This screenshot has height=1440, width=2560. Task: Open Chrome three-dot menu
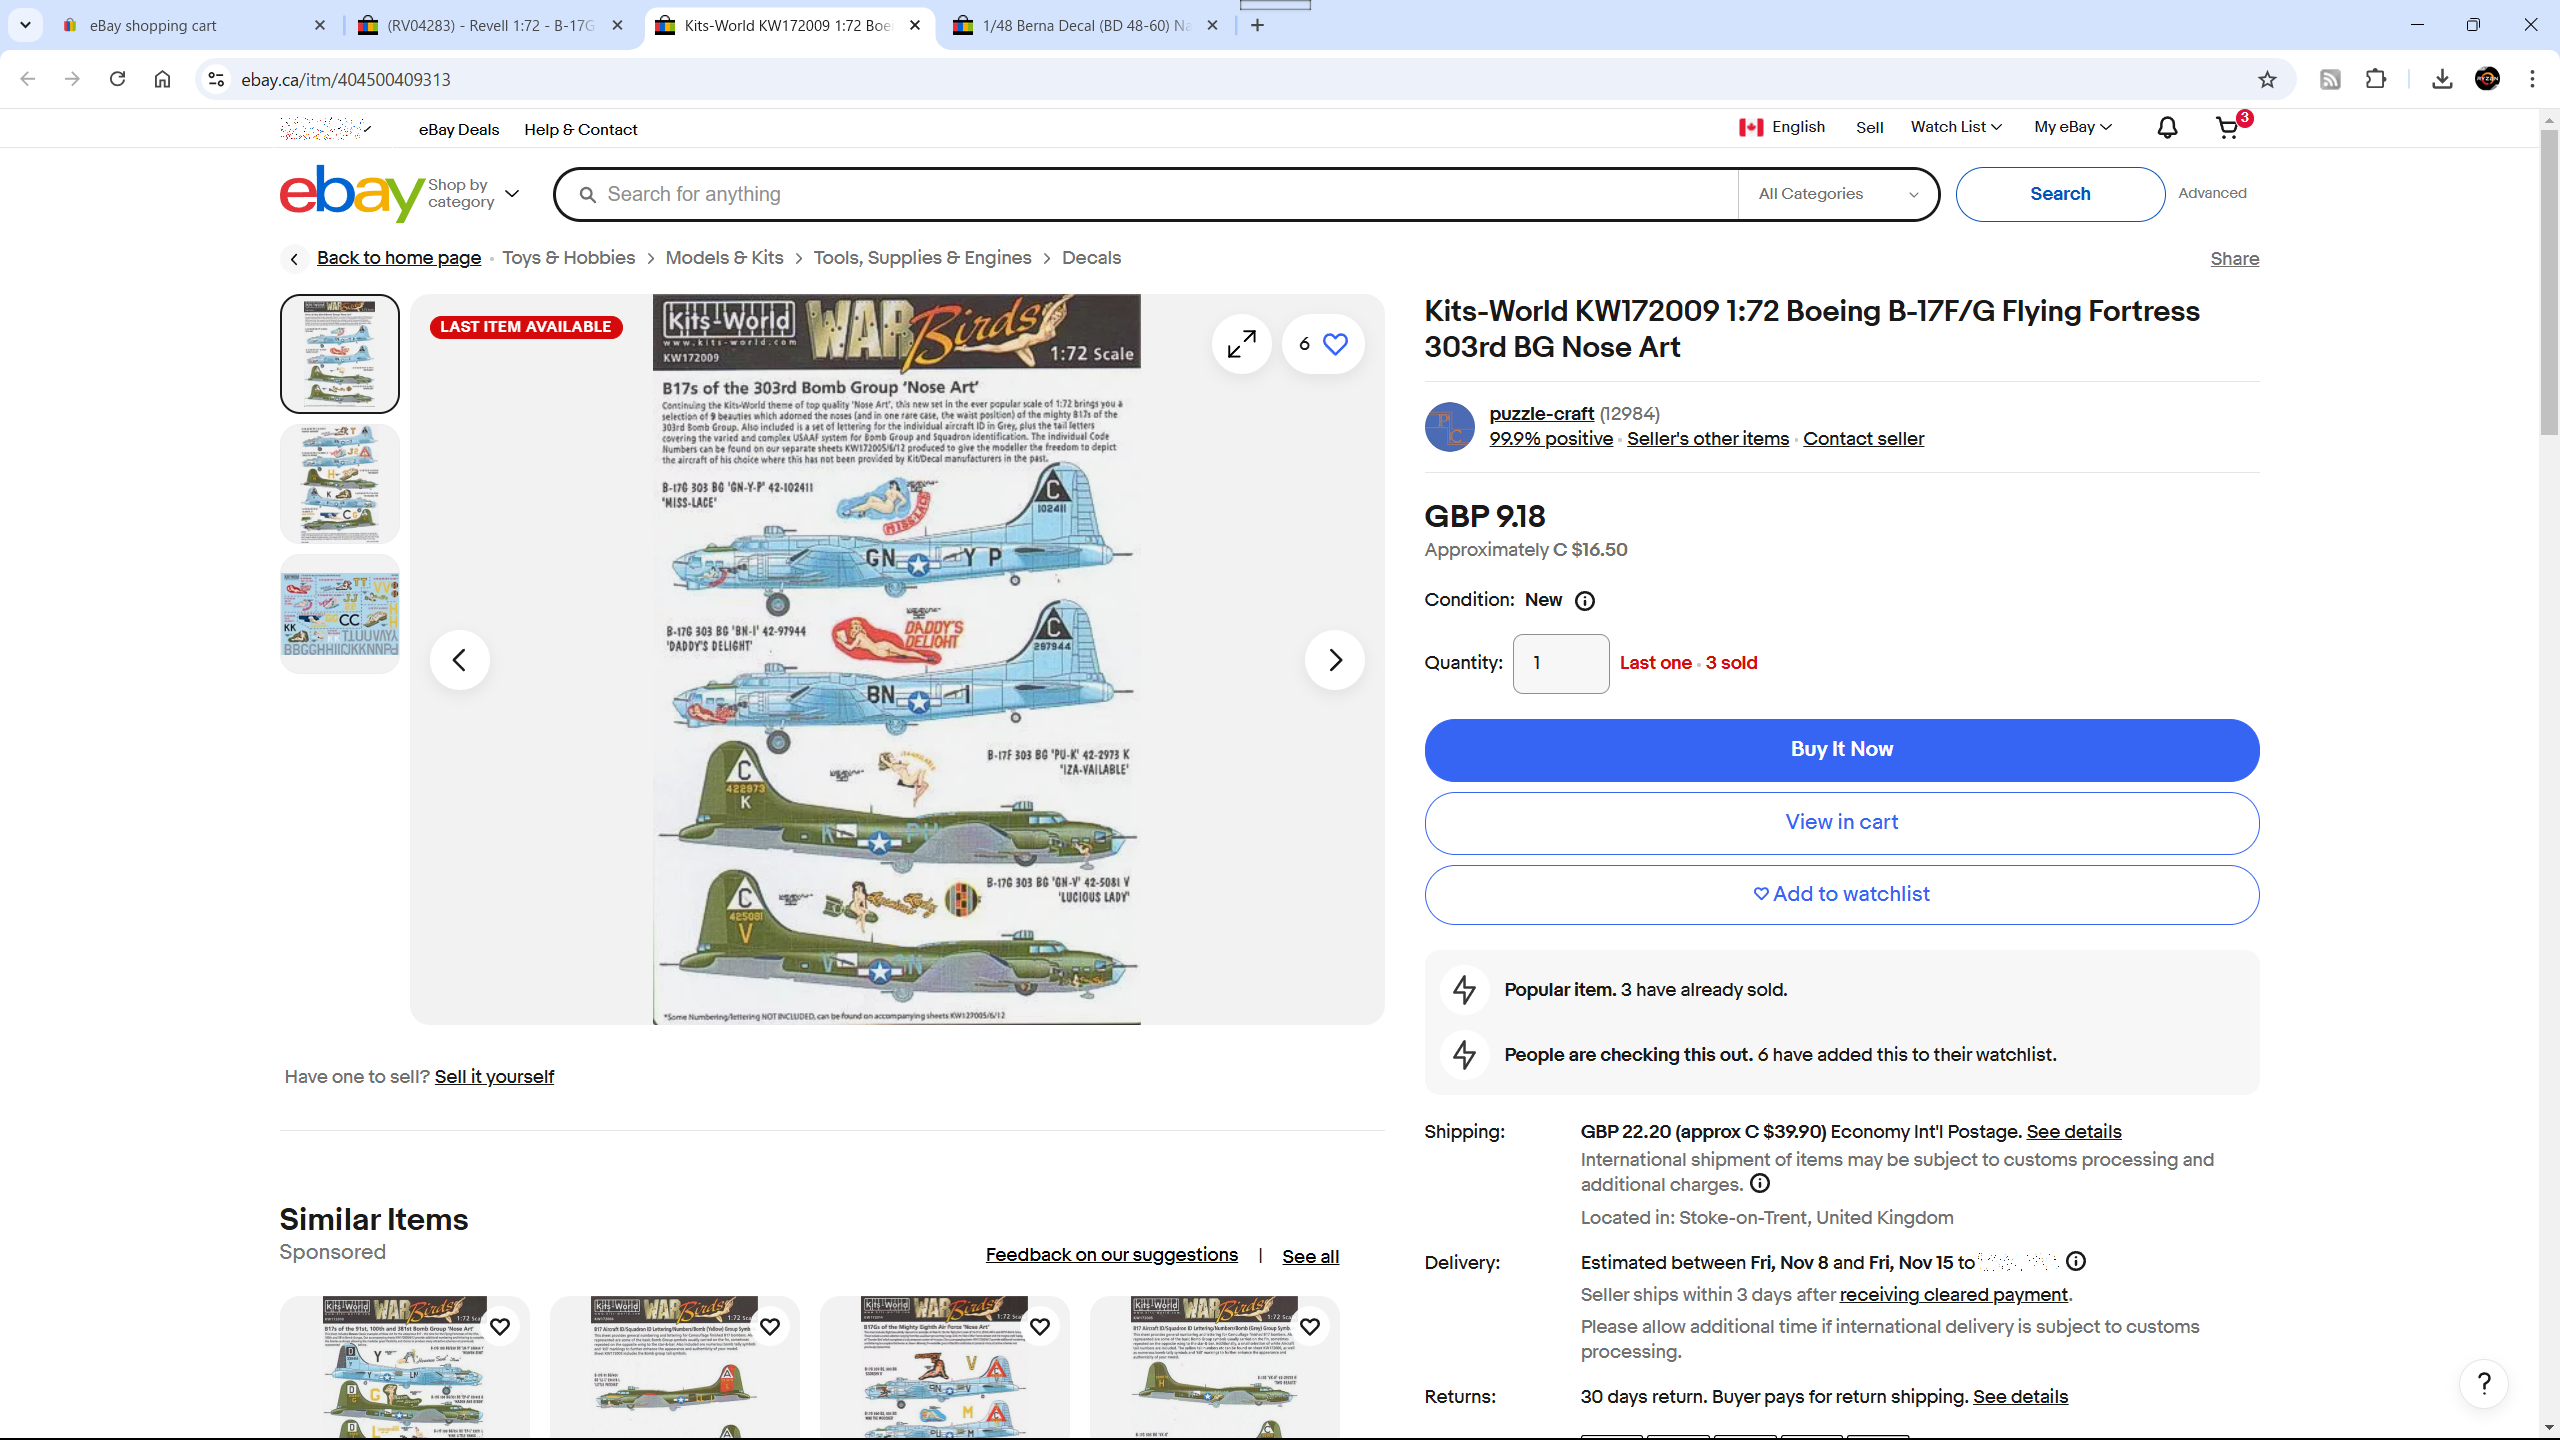[x=2532, y=79]
